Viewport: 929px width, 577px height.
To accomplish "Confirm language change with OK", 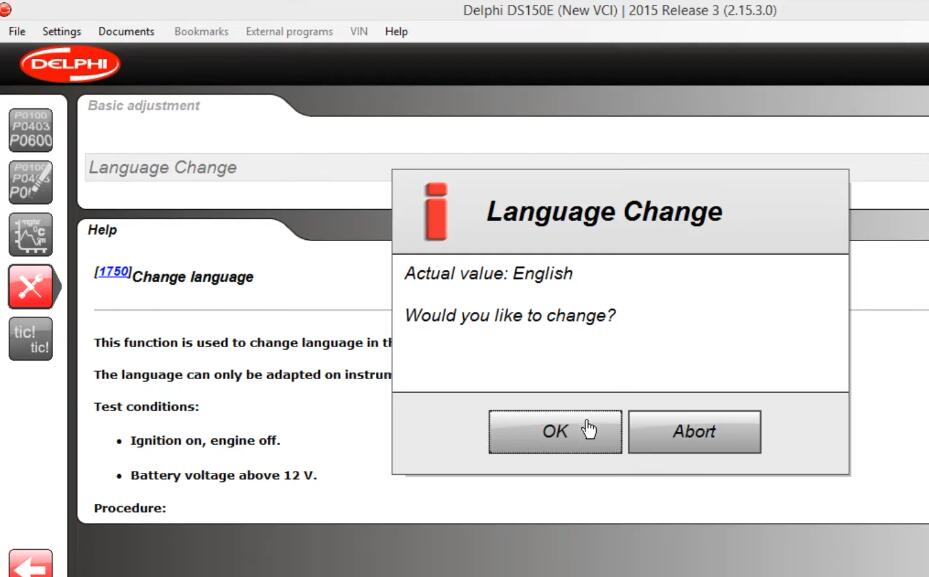I will [555, 432].
